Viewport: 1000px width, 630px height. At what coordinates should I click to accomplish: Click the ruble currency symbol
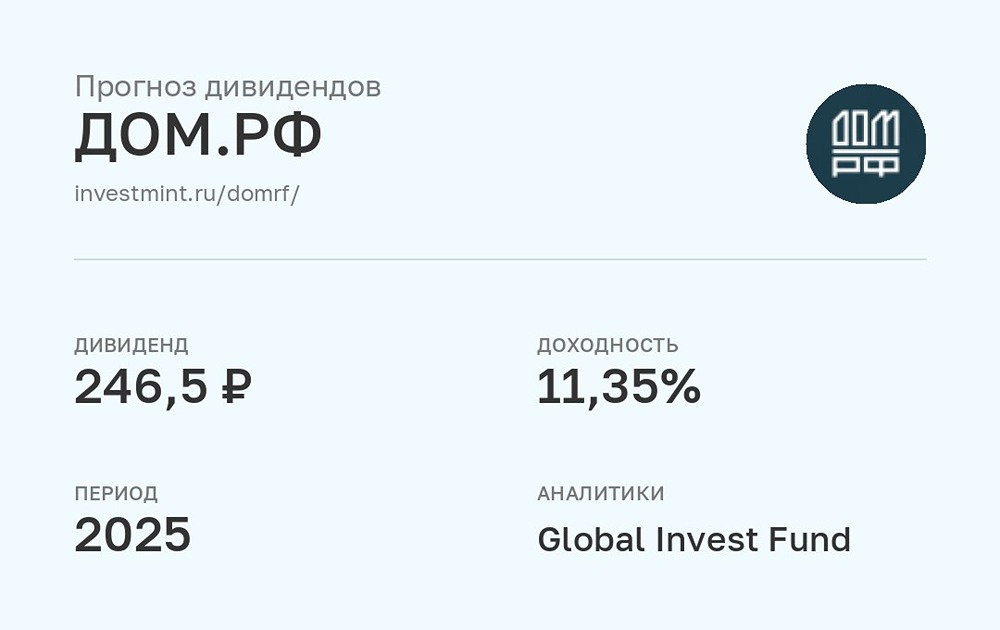point(236,388)
